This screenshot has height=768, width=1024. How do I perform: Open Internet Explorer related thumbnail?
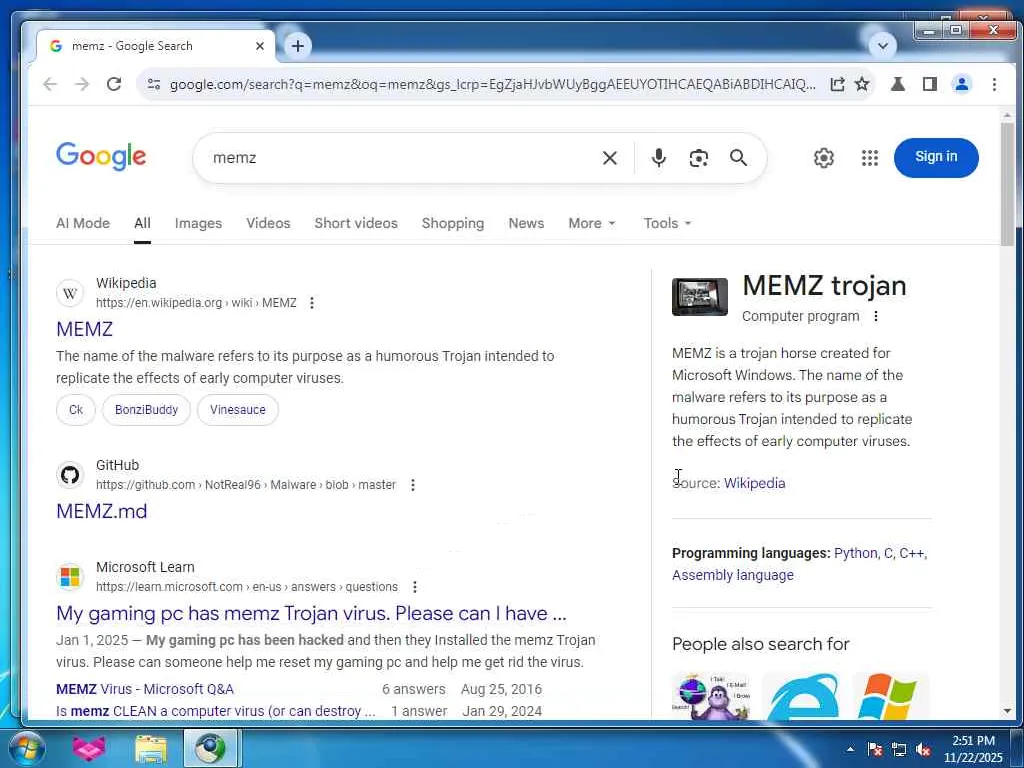point(802,696)
